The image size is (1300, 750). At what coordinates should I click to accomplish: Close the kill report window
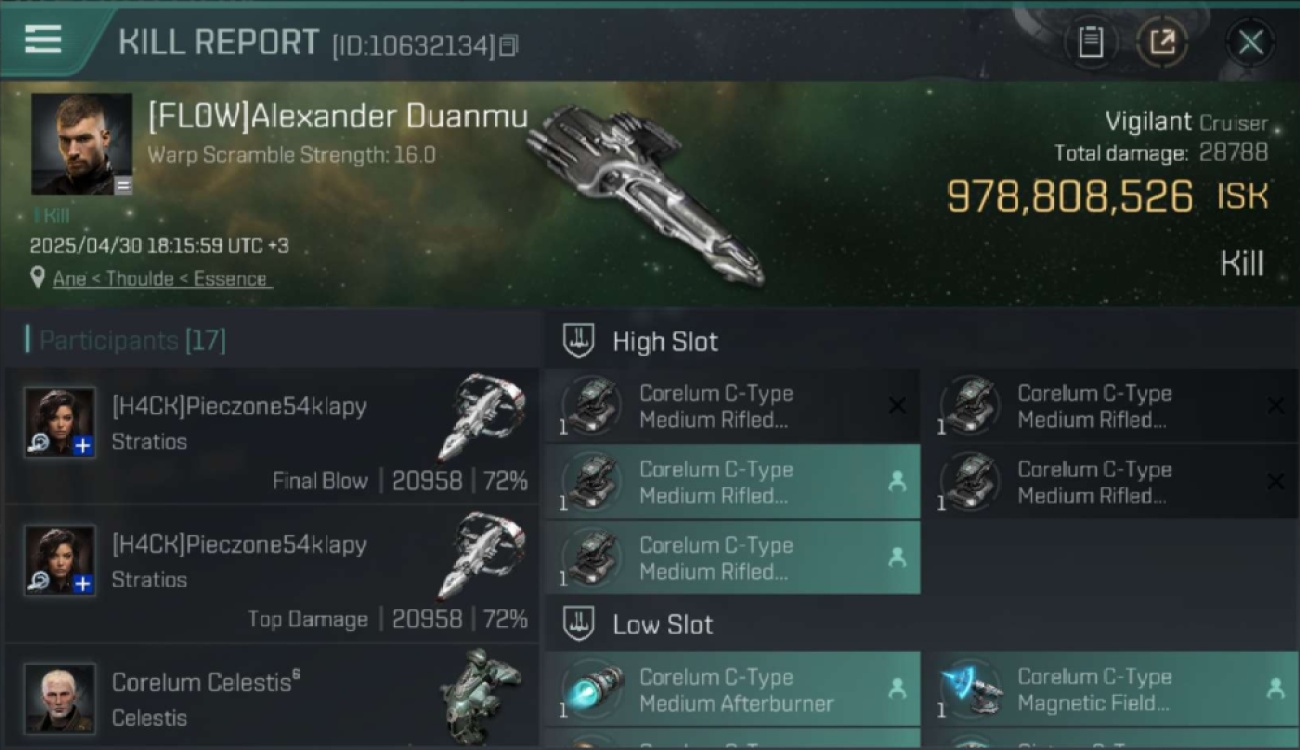pyautogui.click(x=1250, y=42)
